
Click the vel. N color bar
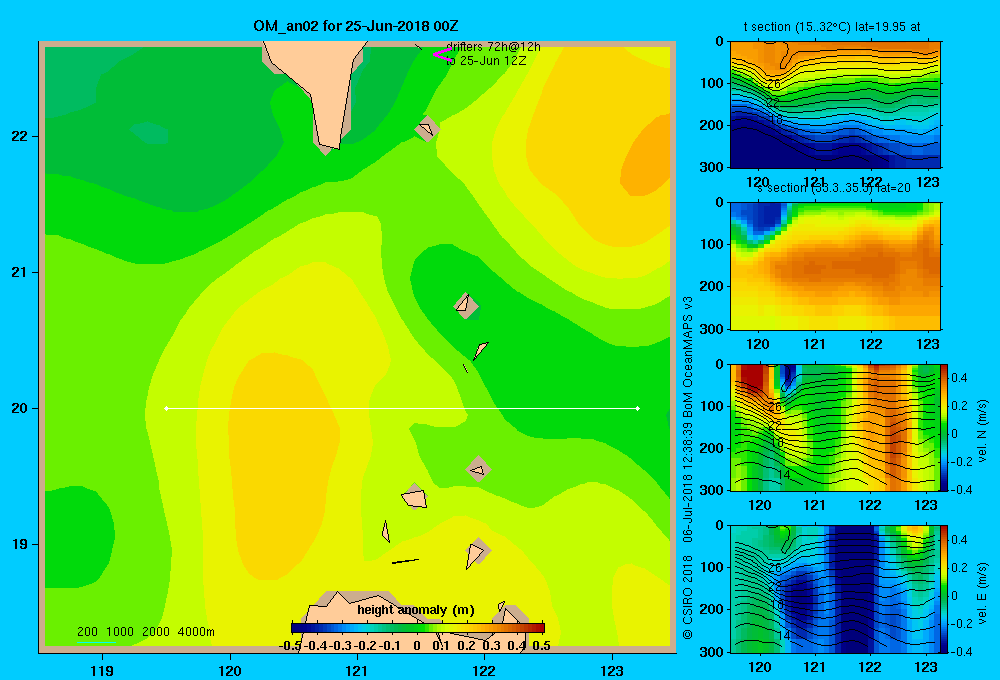pyautogui.click(x=945, y=428)
